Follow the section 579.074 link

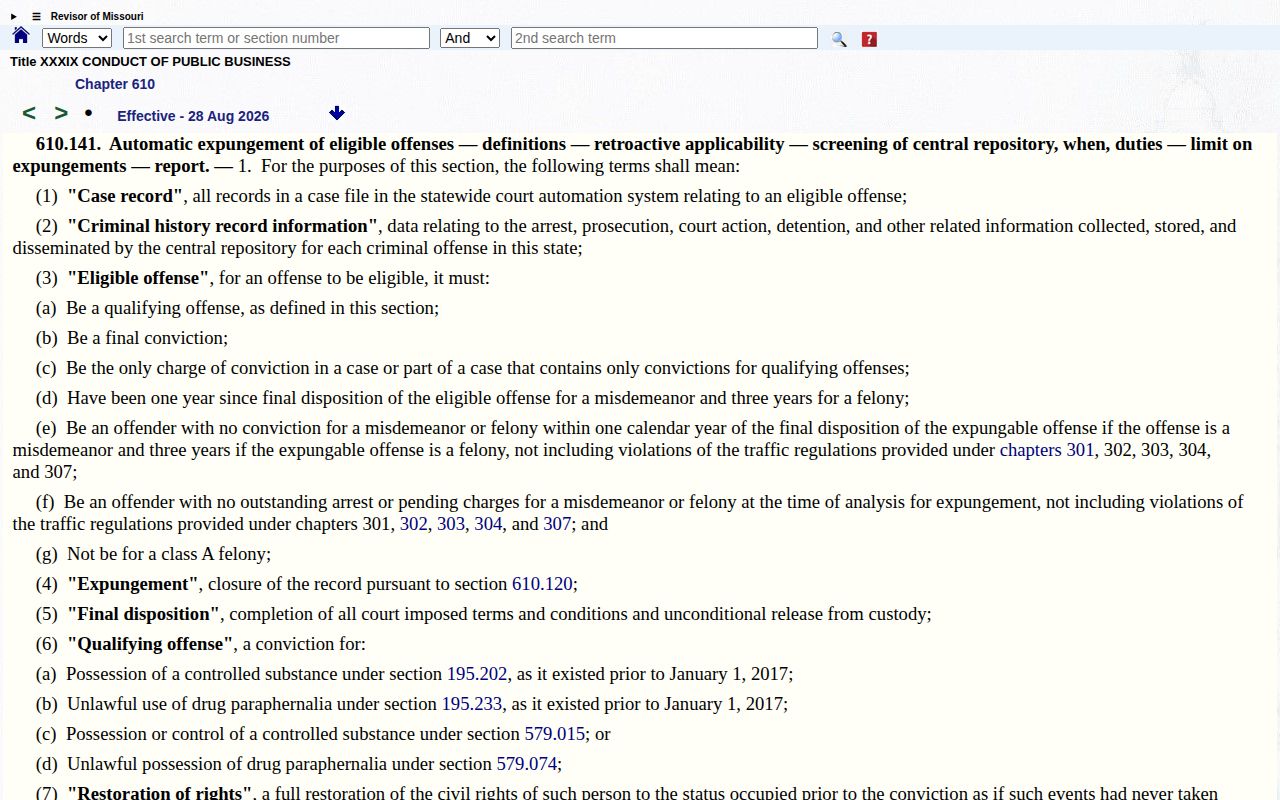click(527, 764)
